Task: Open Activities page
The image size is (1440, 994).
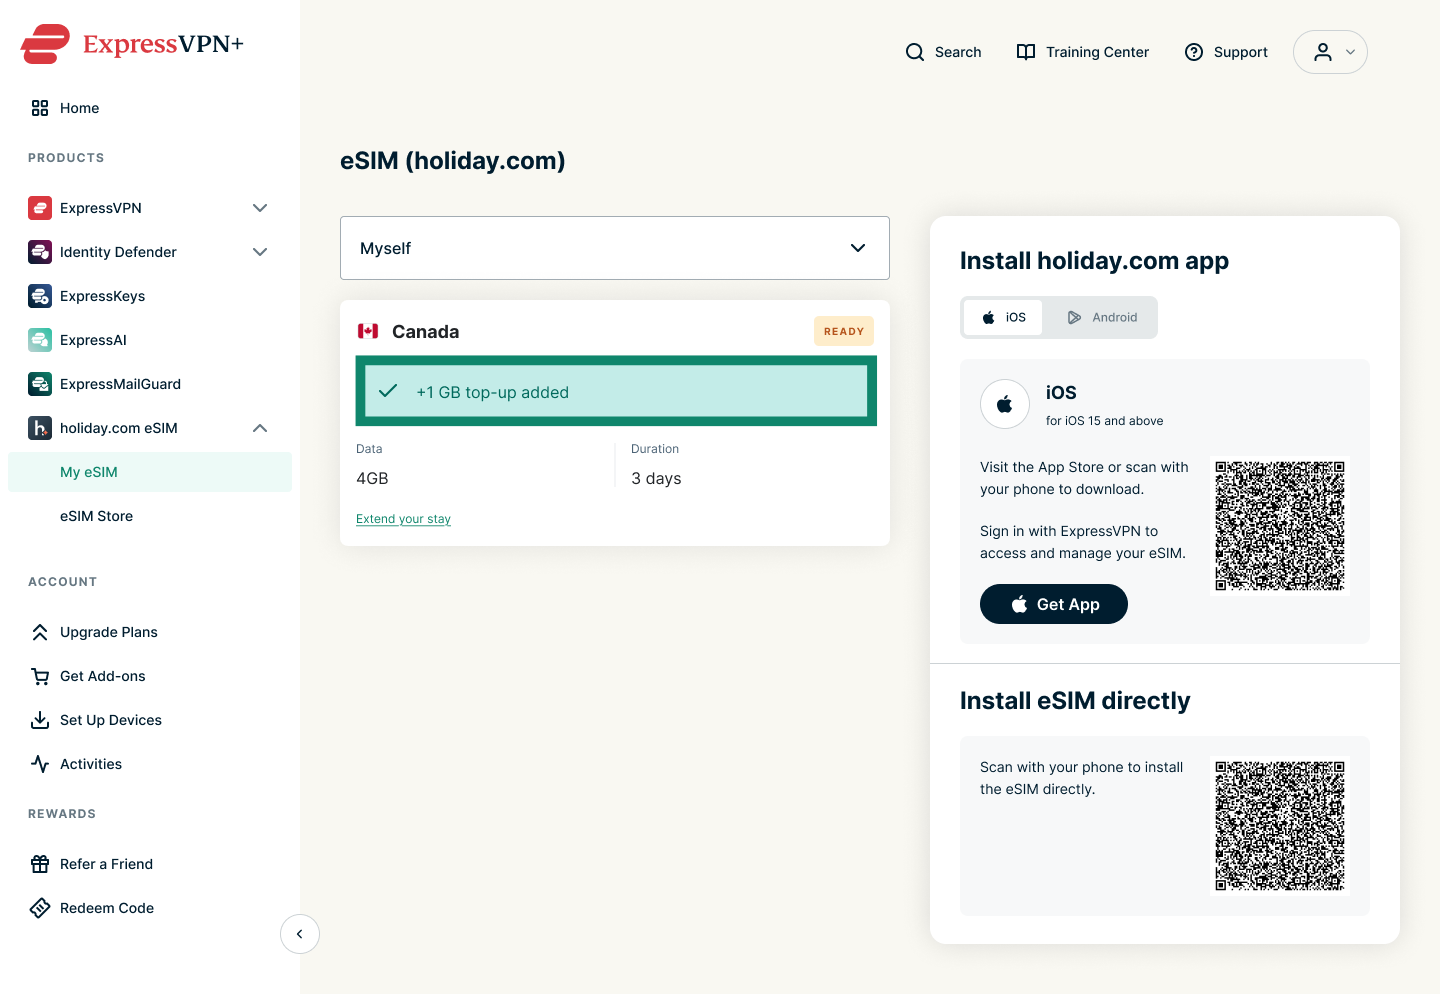Action: tap(150, 764)
